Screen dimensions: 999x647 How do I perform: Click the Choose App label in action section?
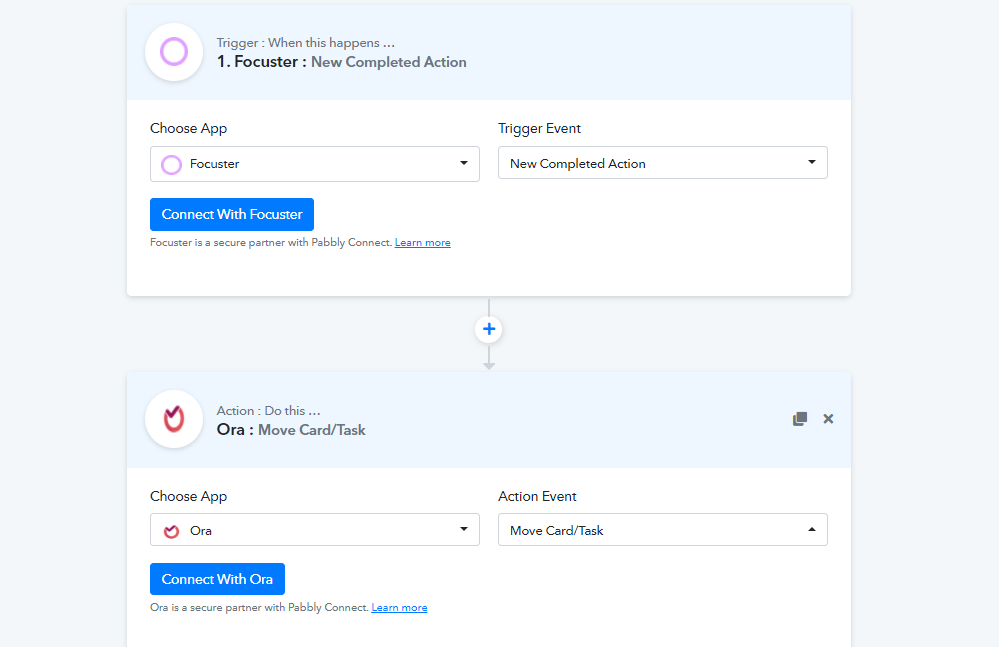pyautogui.click(x=189, y=497)
